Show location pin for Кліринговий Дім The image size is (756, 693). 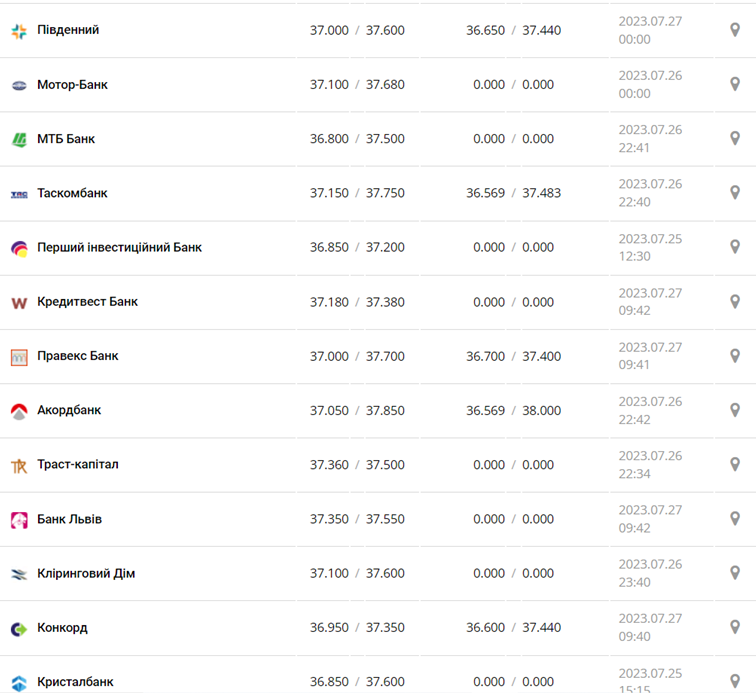tap(735, 573)
